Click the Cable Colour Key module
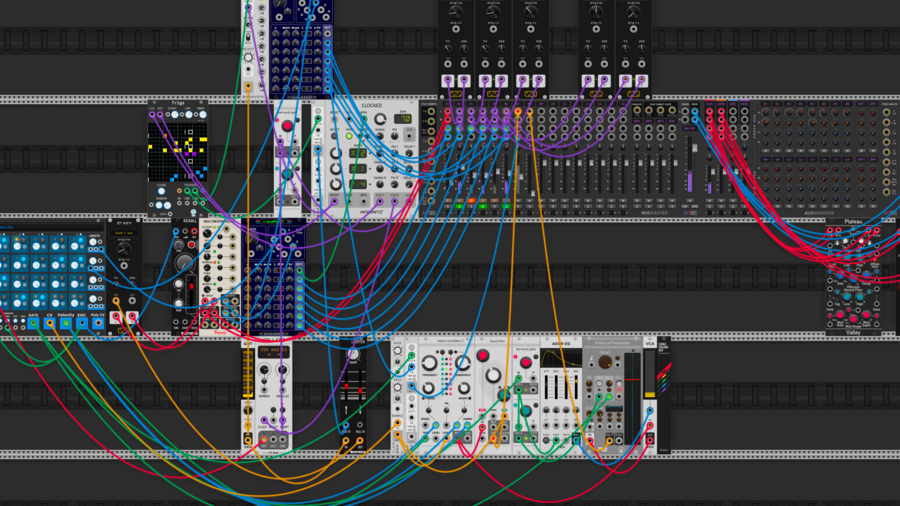900x506 pixels. click(664, 395)
